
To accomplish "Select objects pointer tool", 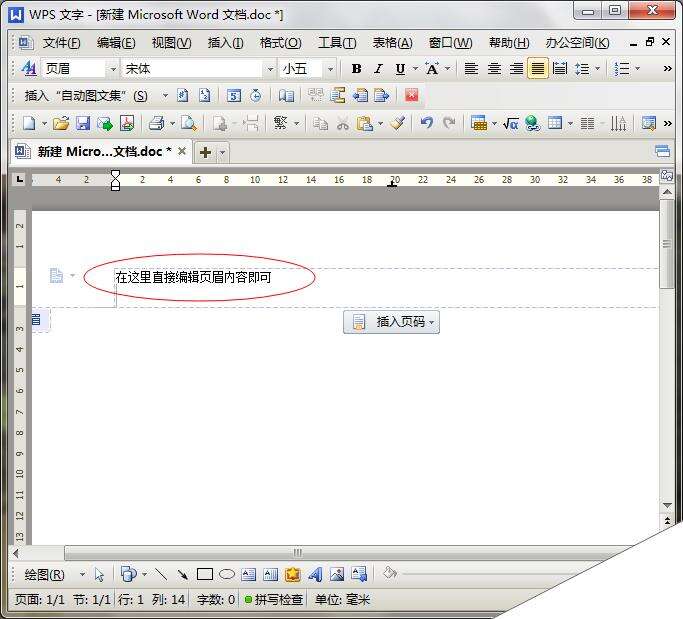I will 99,575.
